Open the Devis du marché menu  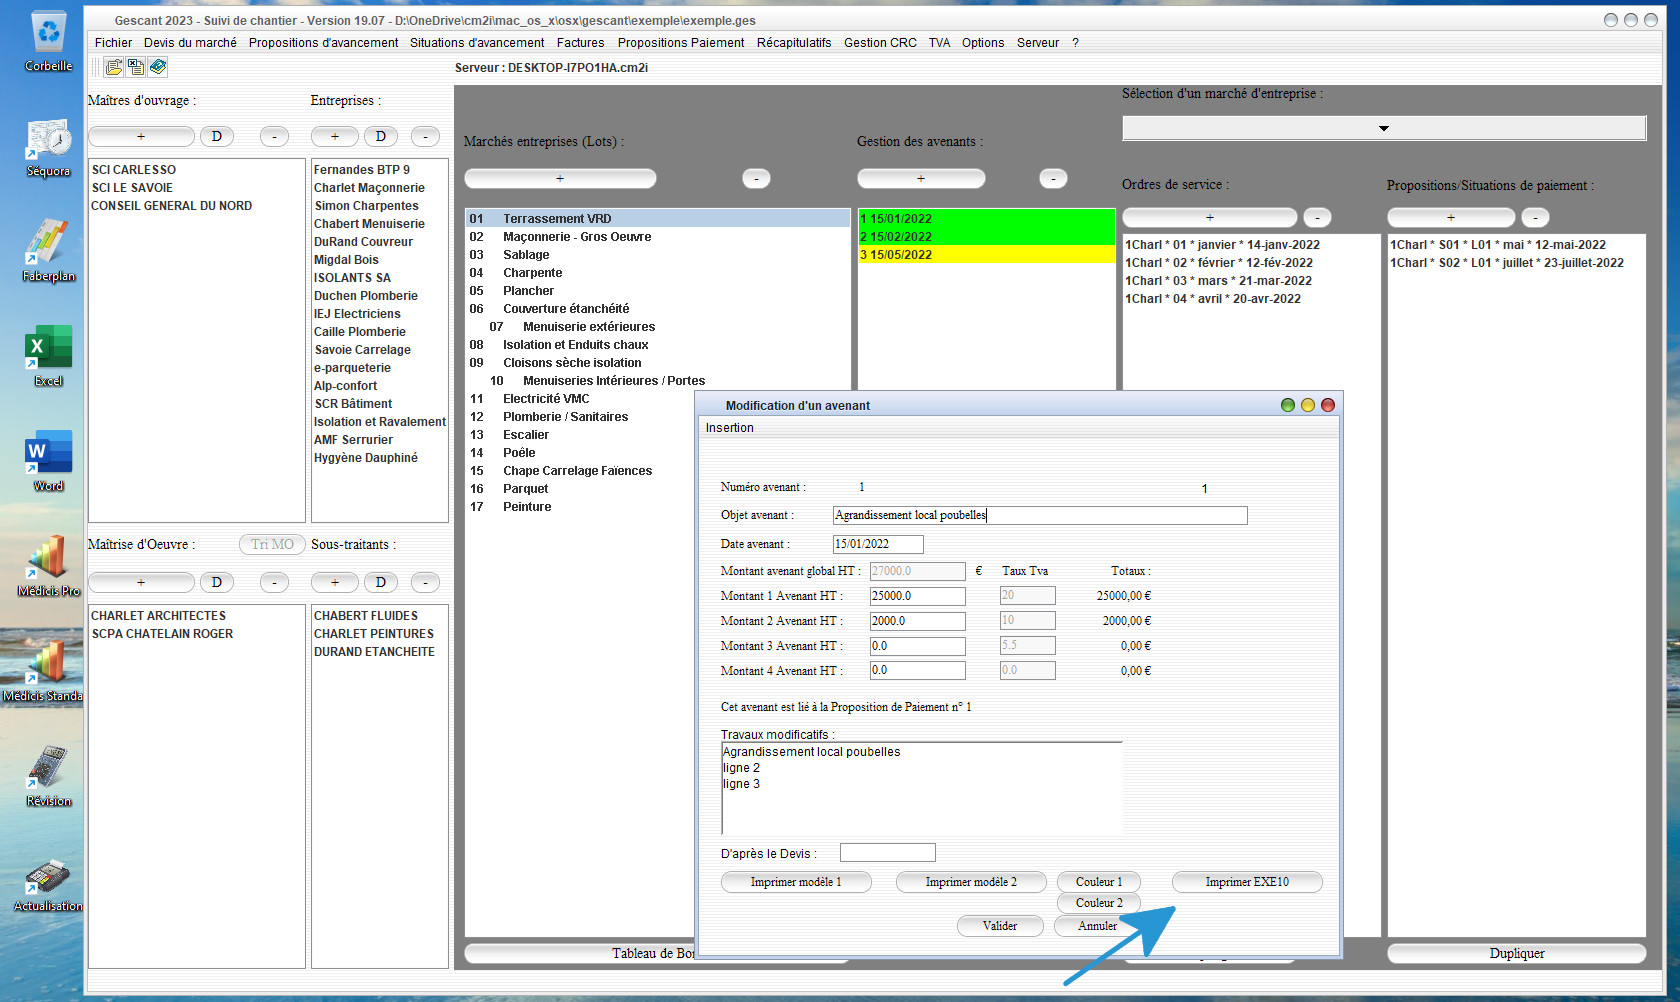[190, 43]
